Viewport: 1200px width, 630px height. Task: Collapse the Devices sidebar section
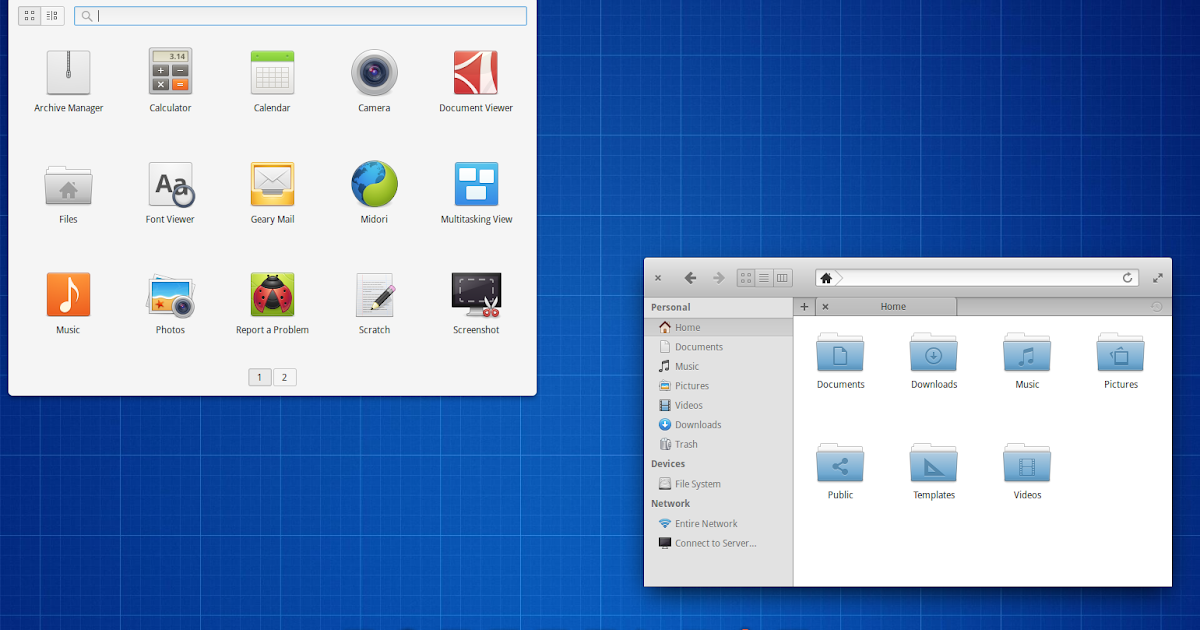[668, 463]
